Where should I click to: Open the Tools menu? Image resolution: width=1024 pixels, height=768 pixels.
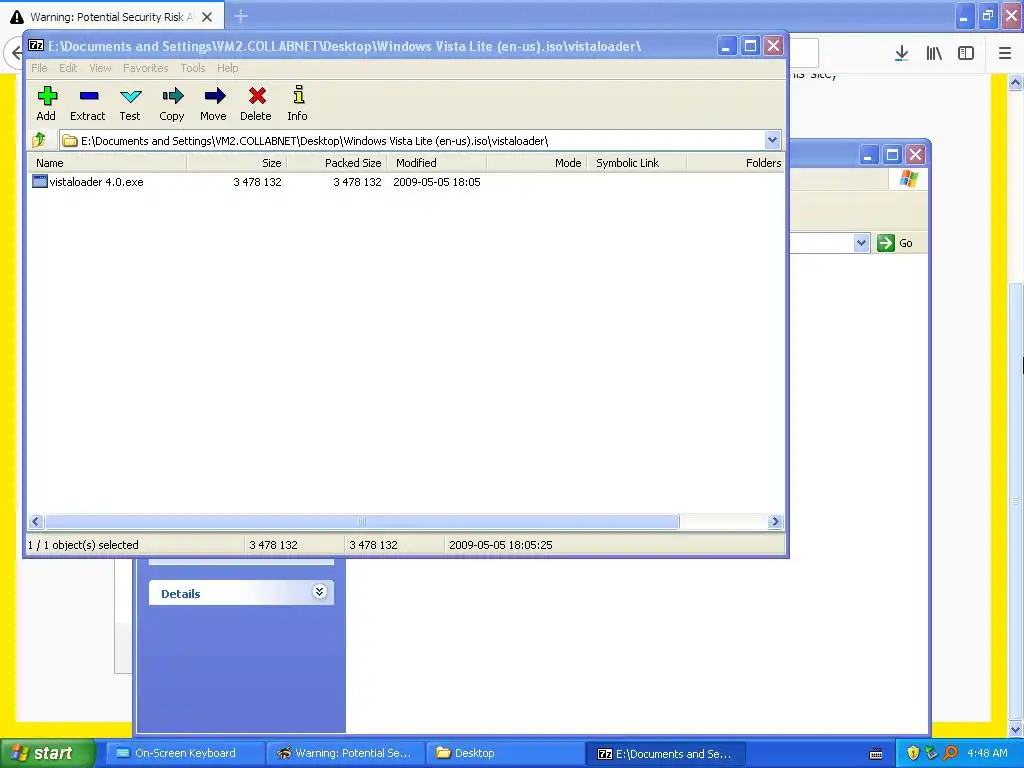pos(193,68)
